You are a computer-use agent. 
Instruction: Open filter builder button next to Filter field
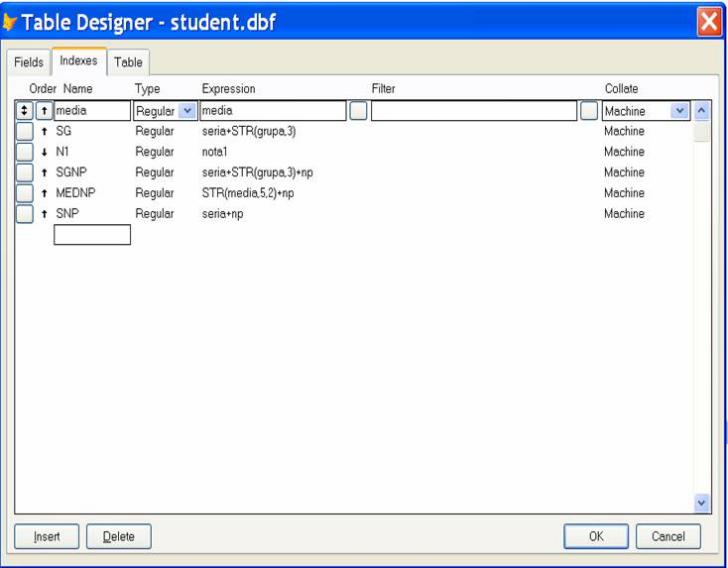pos(589,111)
